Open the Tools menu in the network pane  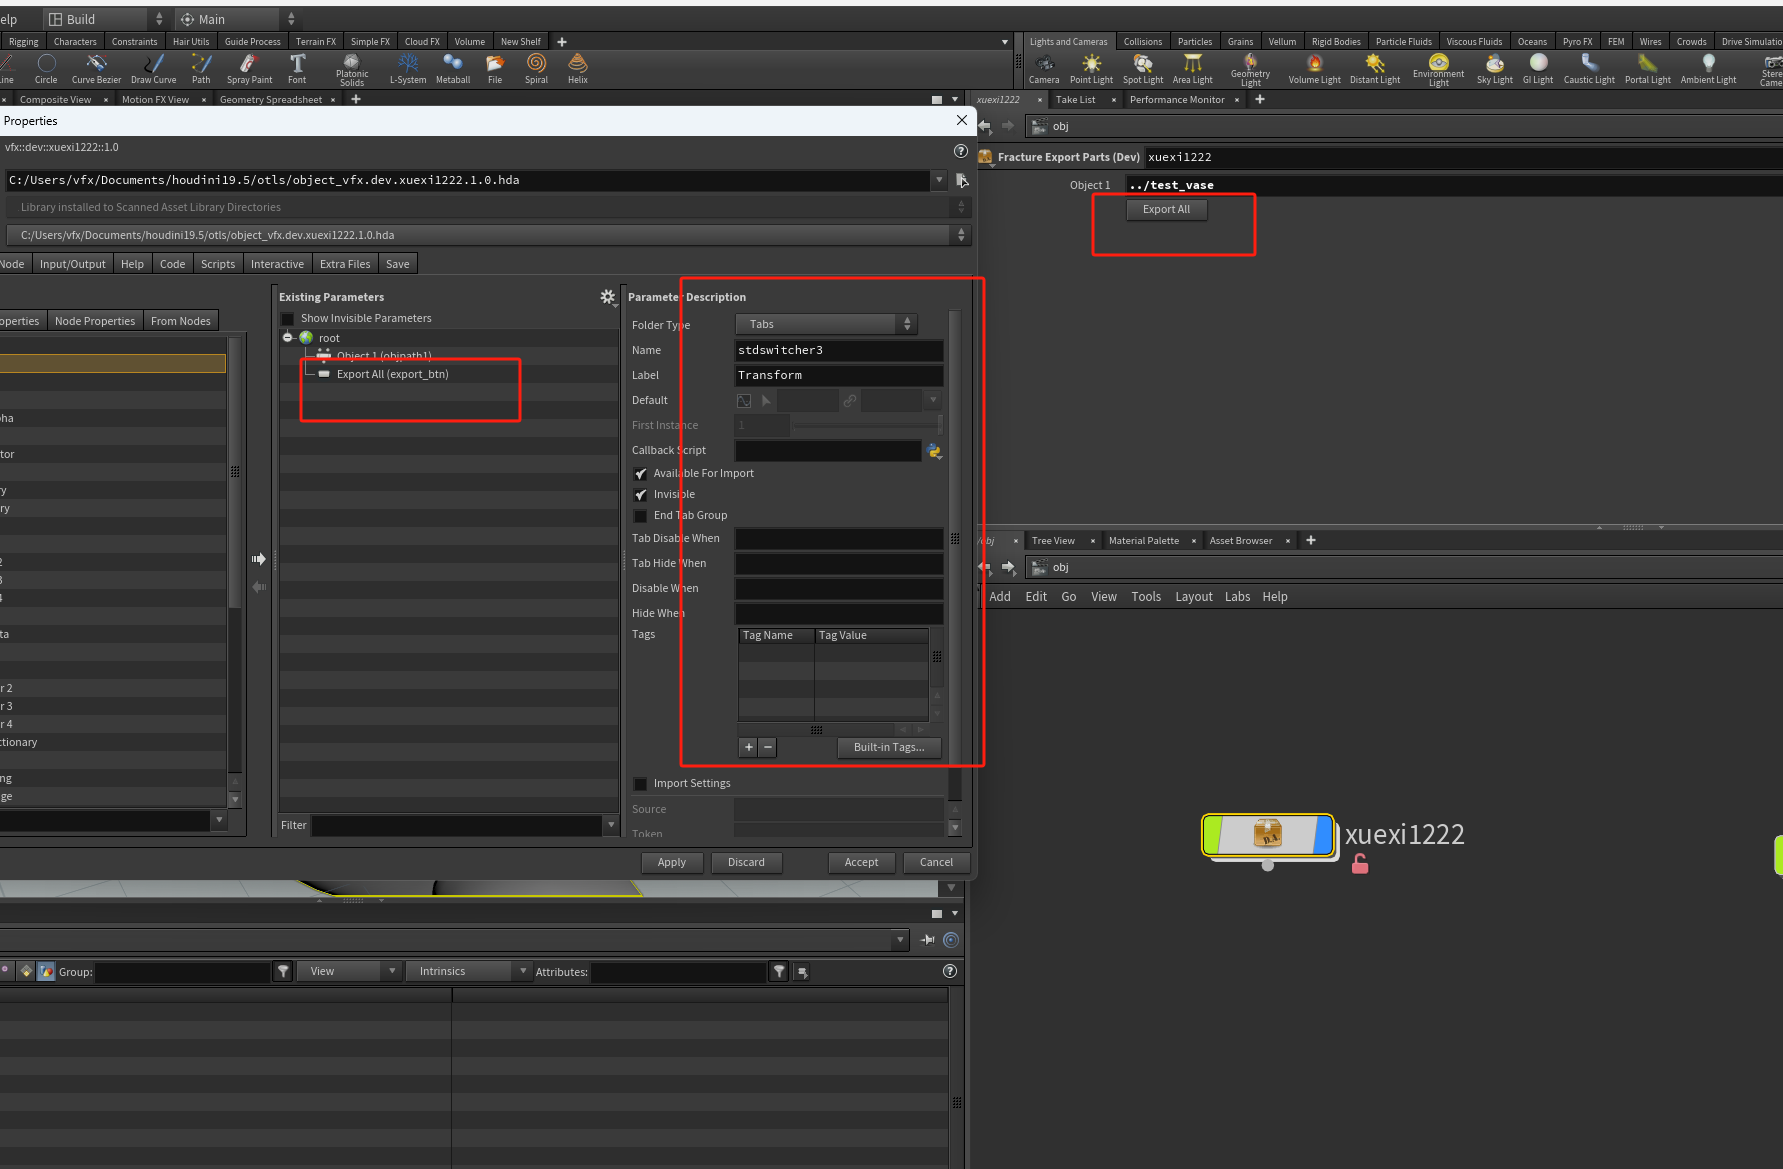coord(1146,596)
